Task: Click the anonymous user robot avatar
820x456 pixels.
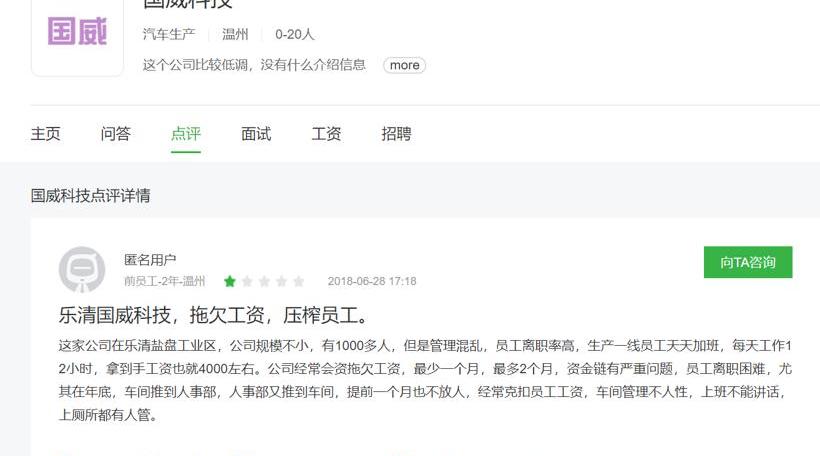Action: point(82,270)
